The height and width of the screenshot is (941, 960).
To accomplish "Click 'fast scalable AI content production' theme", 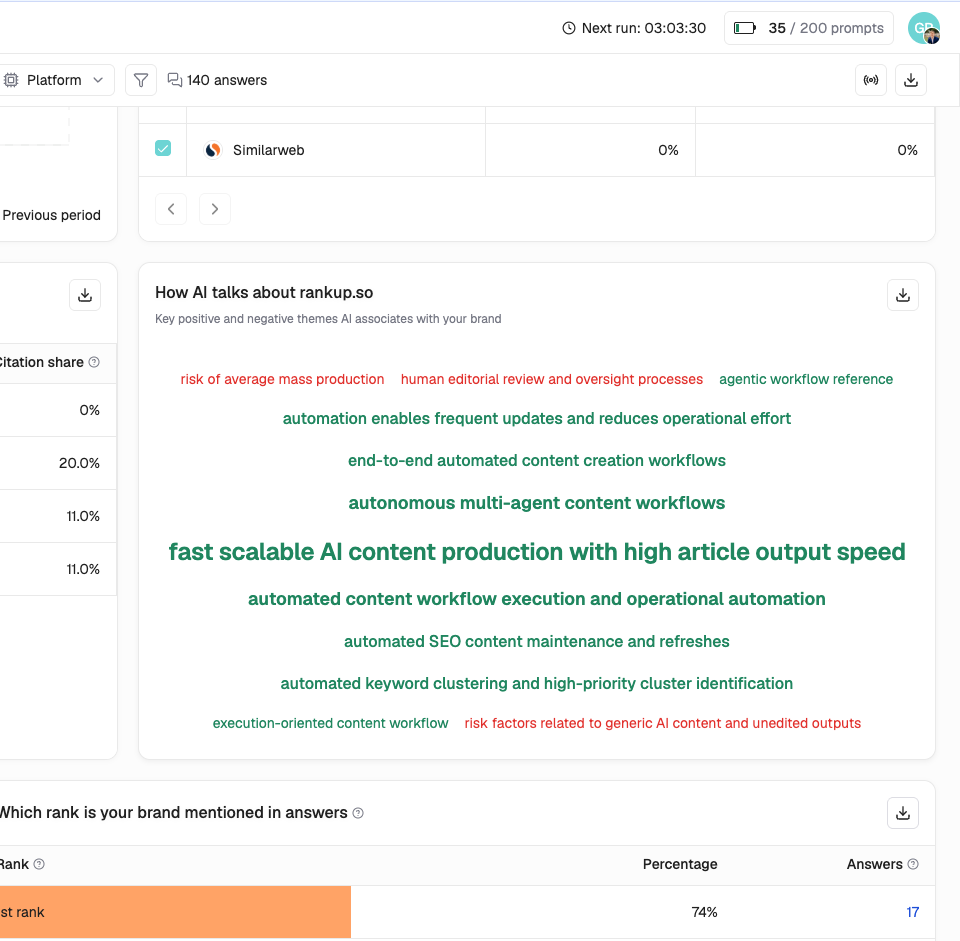I will [536, 552].
